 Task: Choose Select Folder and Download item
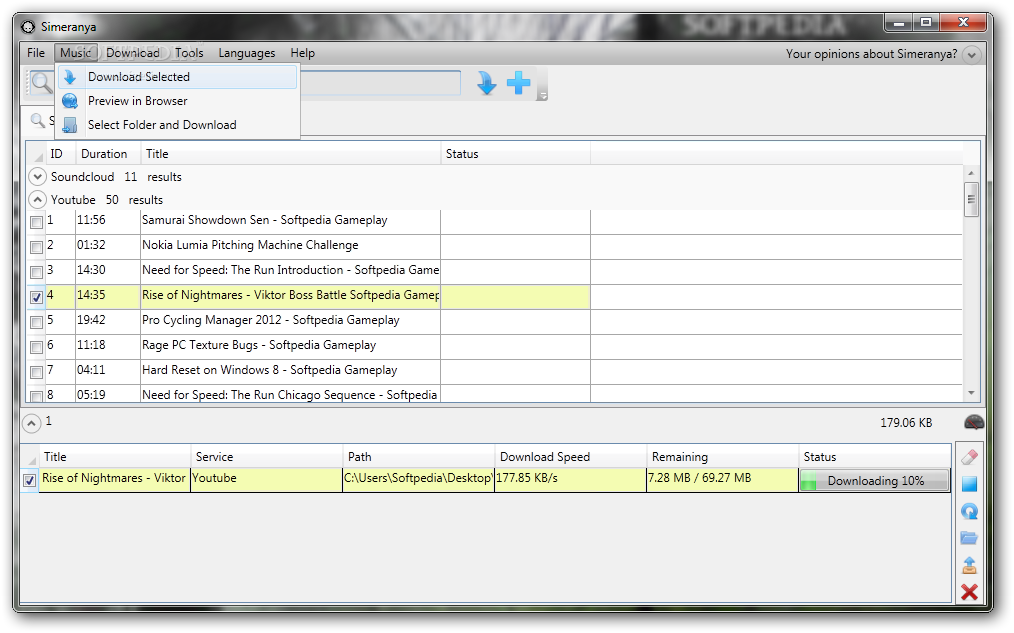click(x=177, y=125)
